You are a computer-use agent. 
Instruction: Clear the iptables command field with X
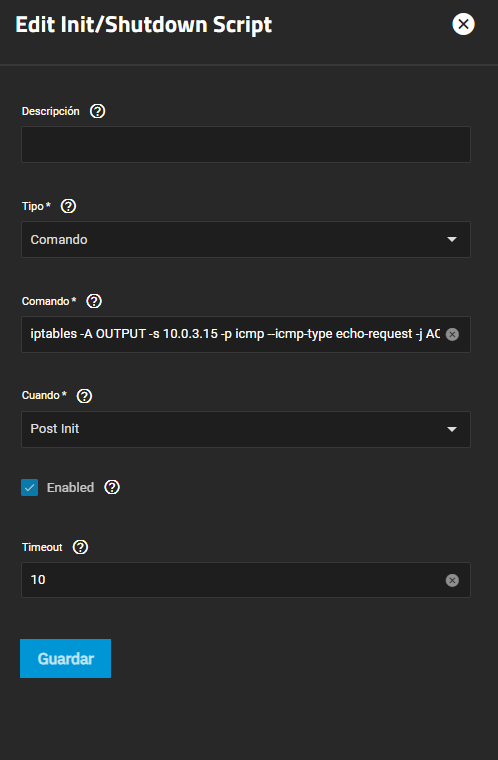pos(452,334)
